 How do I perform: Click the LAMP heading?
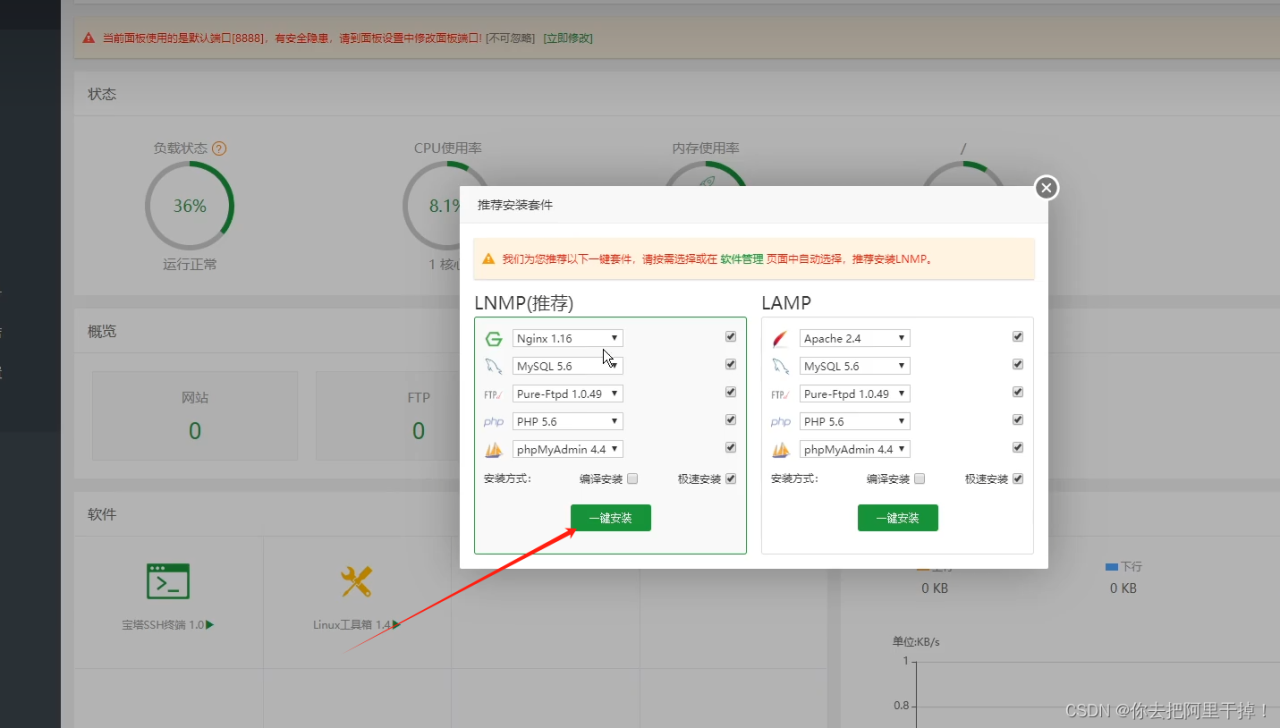click(786, 303)
